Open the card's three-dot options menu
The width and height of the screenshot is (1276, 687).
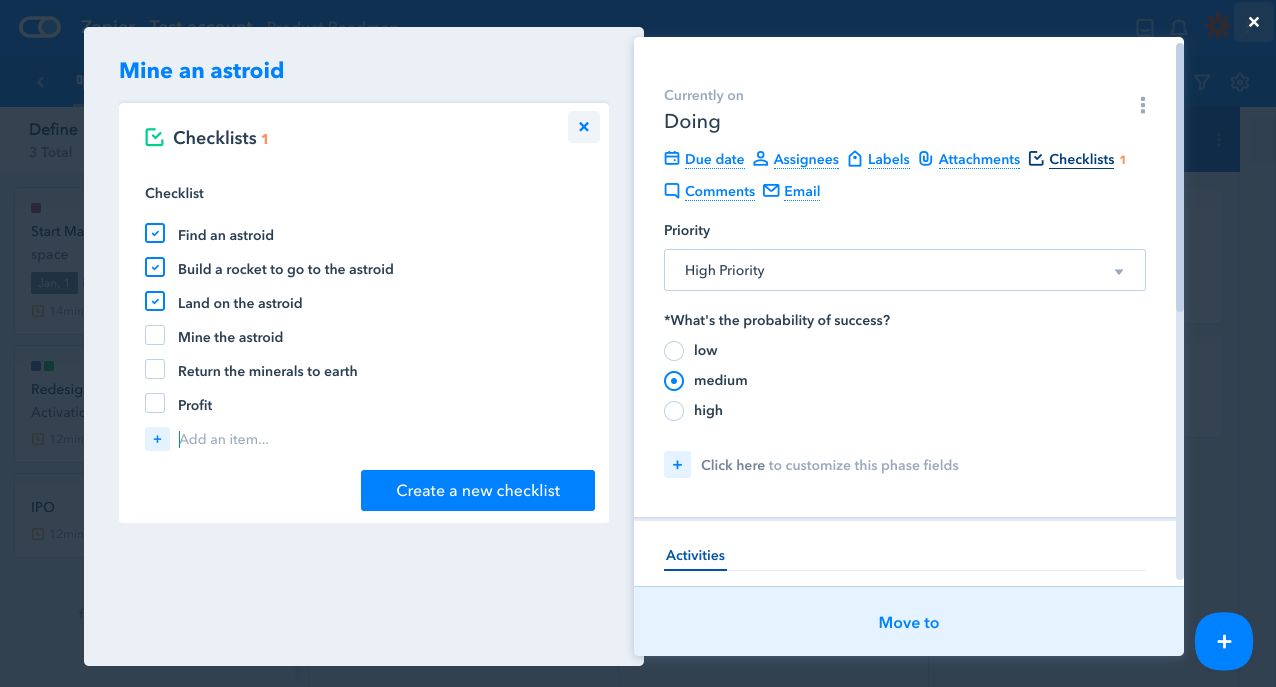click(x=1143, y=106)
